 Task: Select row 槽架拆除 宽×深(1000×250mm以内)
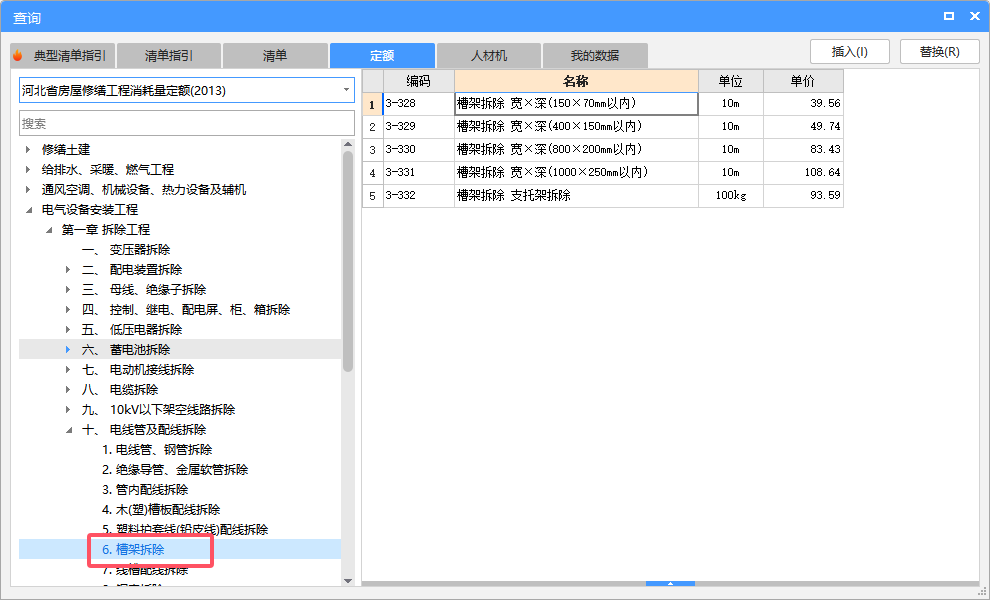(x=576, y=172)
